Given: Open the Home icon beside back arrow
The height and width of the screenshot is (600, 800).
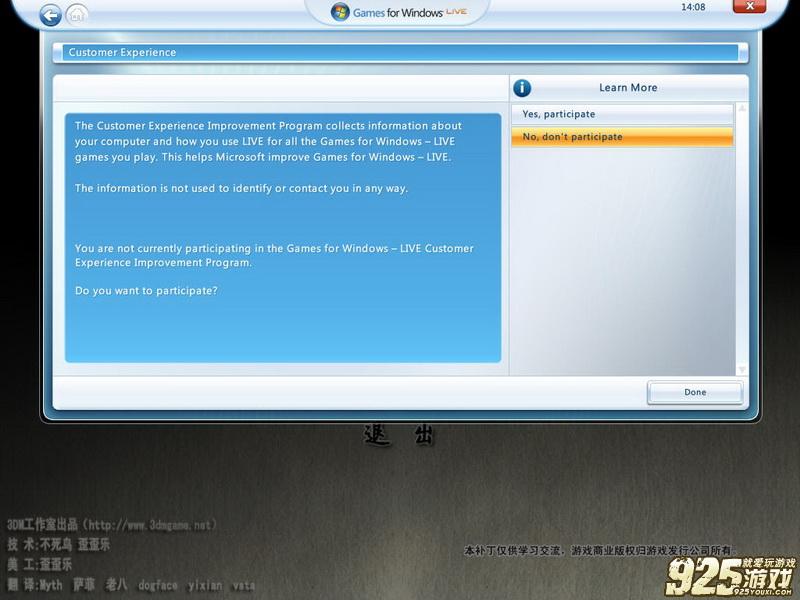Looking at the screenshot, I should pyautogui.click(x=77, y=15).
